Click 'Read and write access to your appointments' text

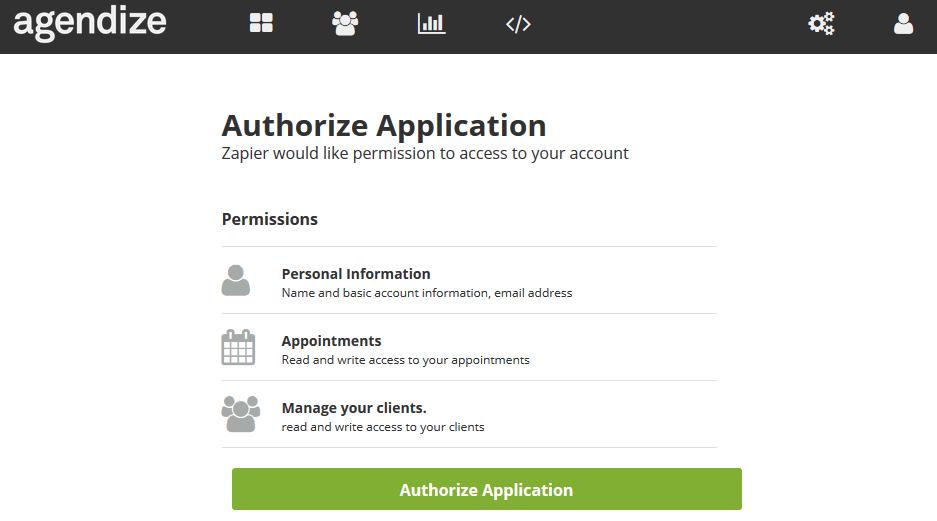tap(406, 360)
